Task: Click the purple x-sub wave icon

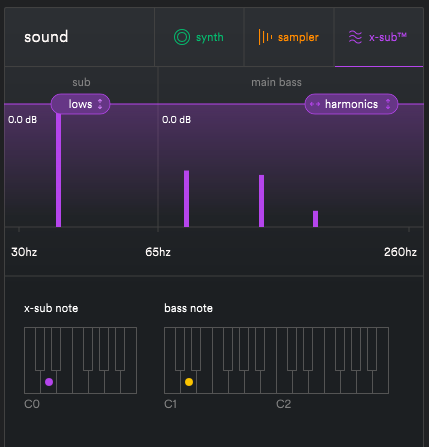Action: point(355,37)
